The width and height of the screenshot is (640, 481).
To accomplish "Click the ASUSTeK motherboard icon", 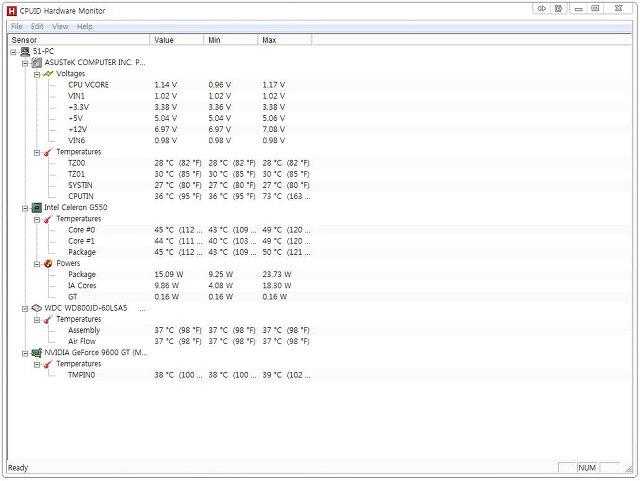I will [x=37, y=62].
